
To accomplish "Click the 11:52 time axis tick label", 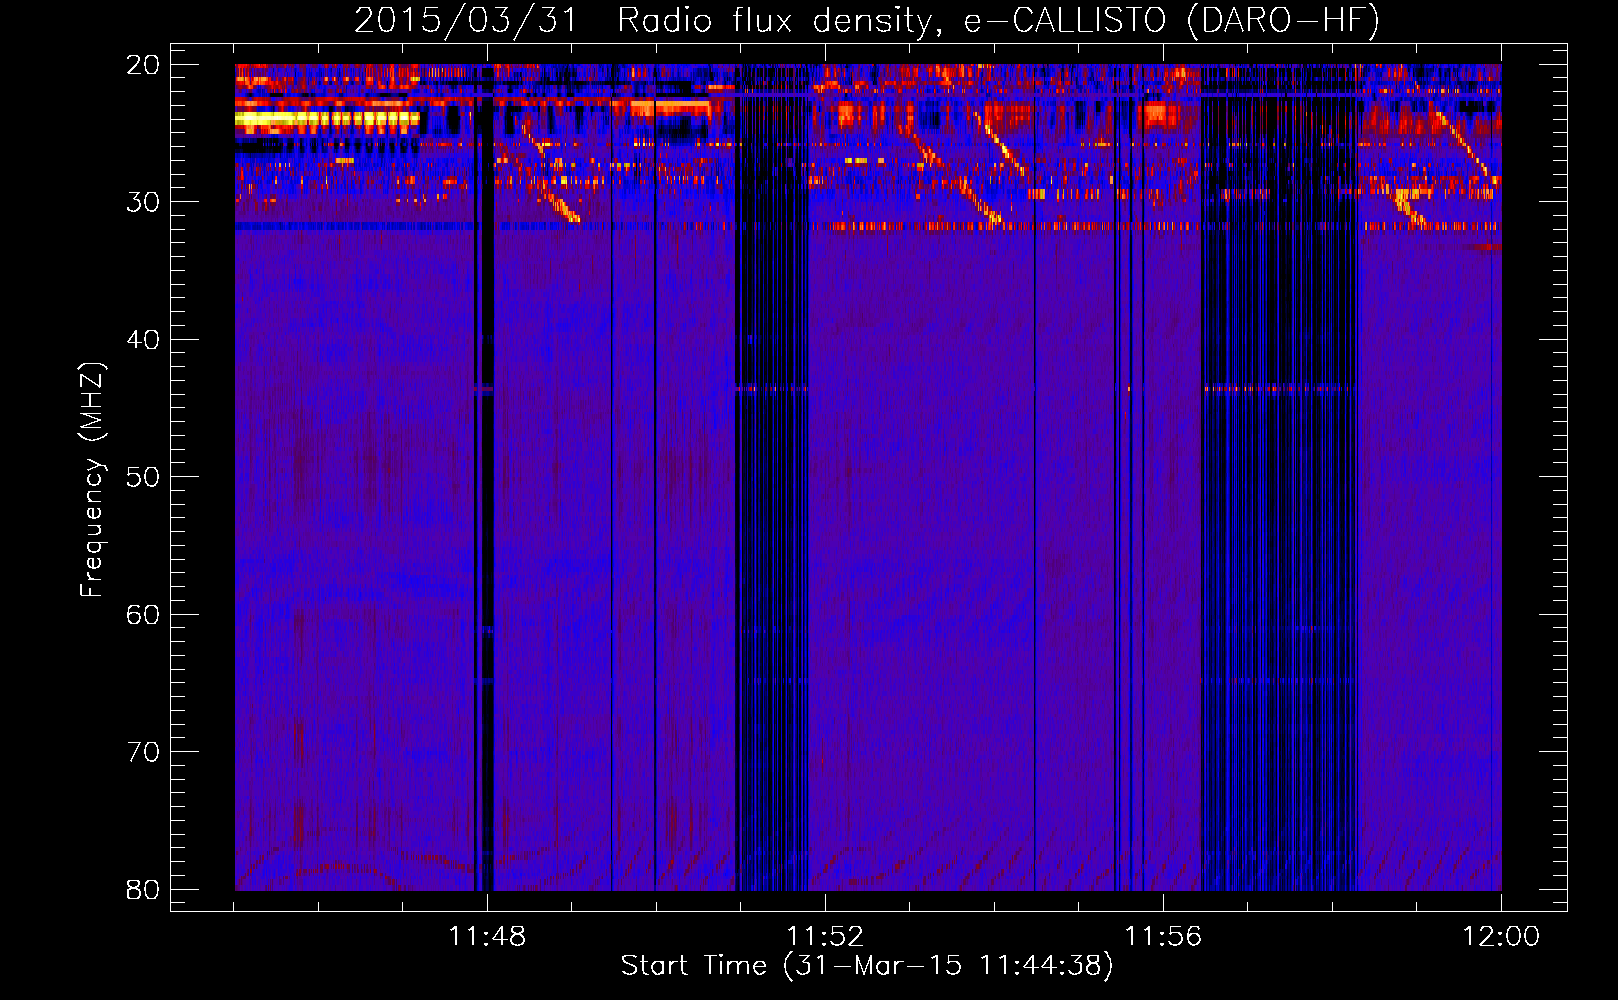I will coord(825,937).
